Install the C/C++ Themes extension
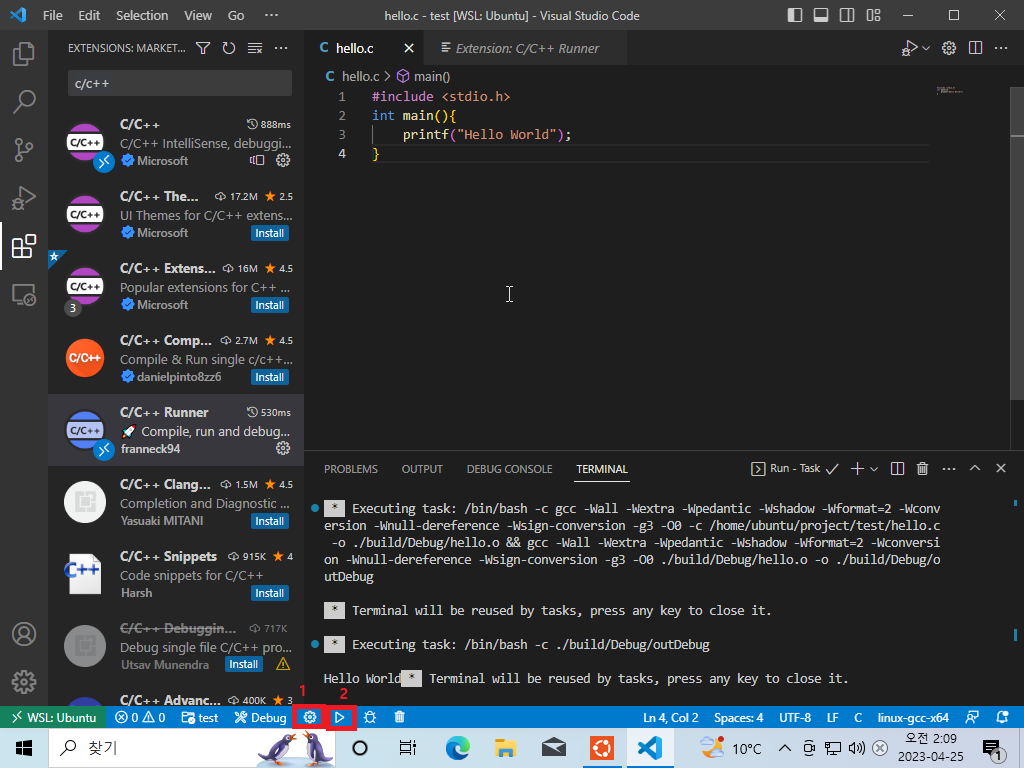 [270, 233]
